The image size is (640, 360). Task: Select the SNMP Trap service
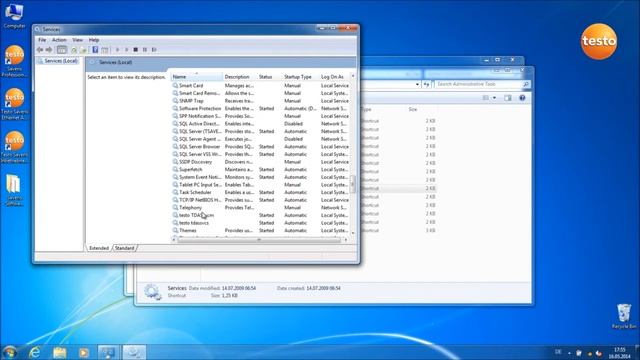[x=260, y=101]
